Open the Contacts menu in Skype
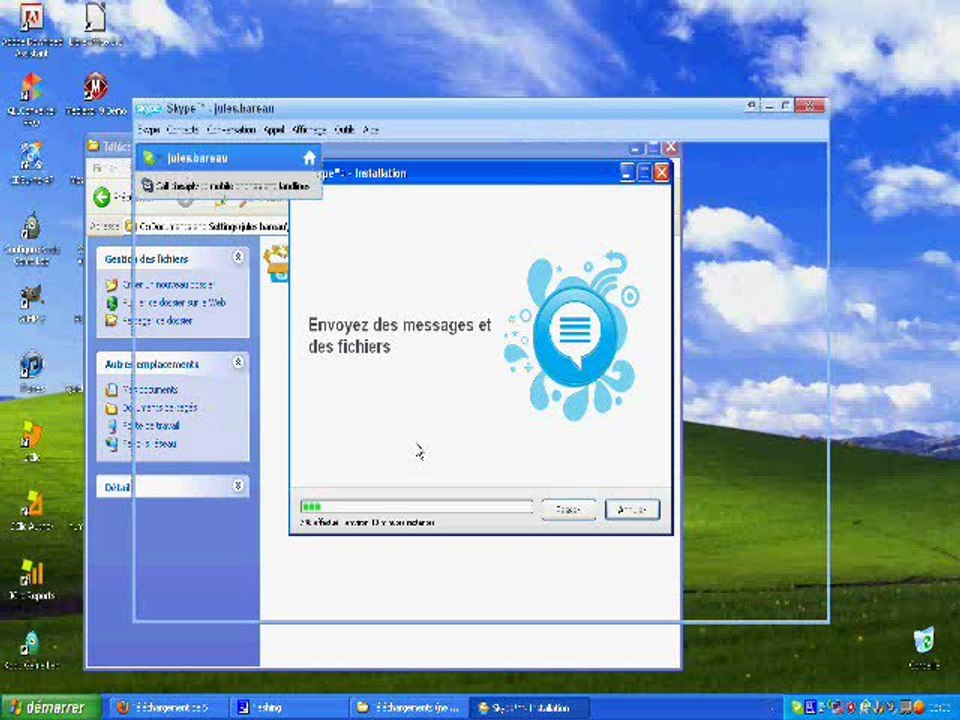960x720 pixels. pyautogui.click(x=182, y=130)
